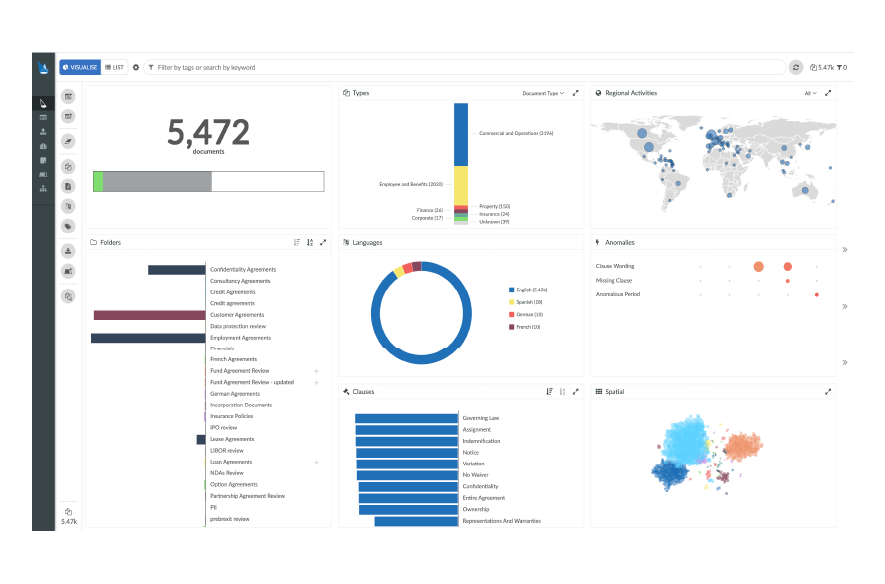Click the gray segment of the documents progress bar
885x584 pixels.
click(157, 182)
